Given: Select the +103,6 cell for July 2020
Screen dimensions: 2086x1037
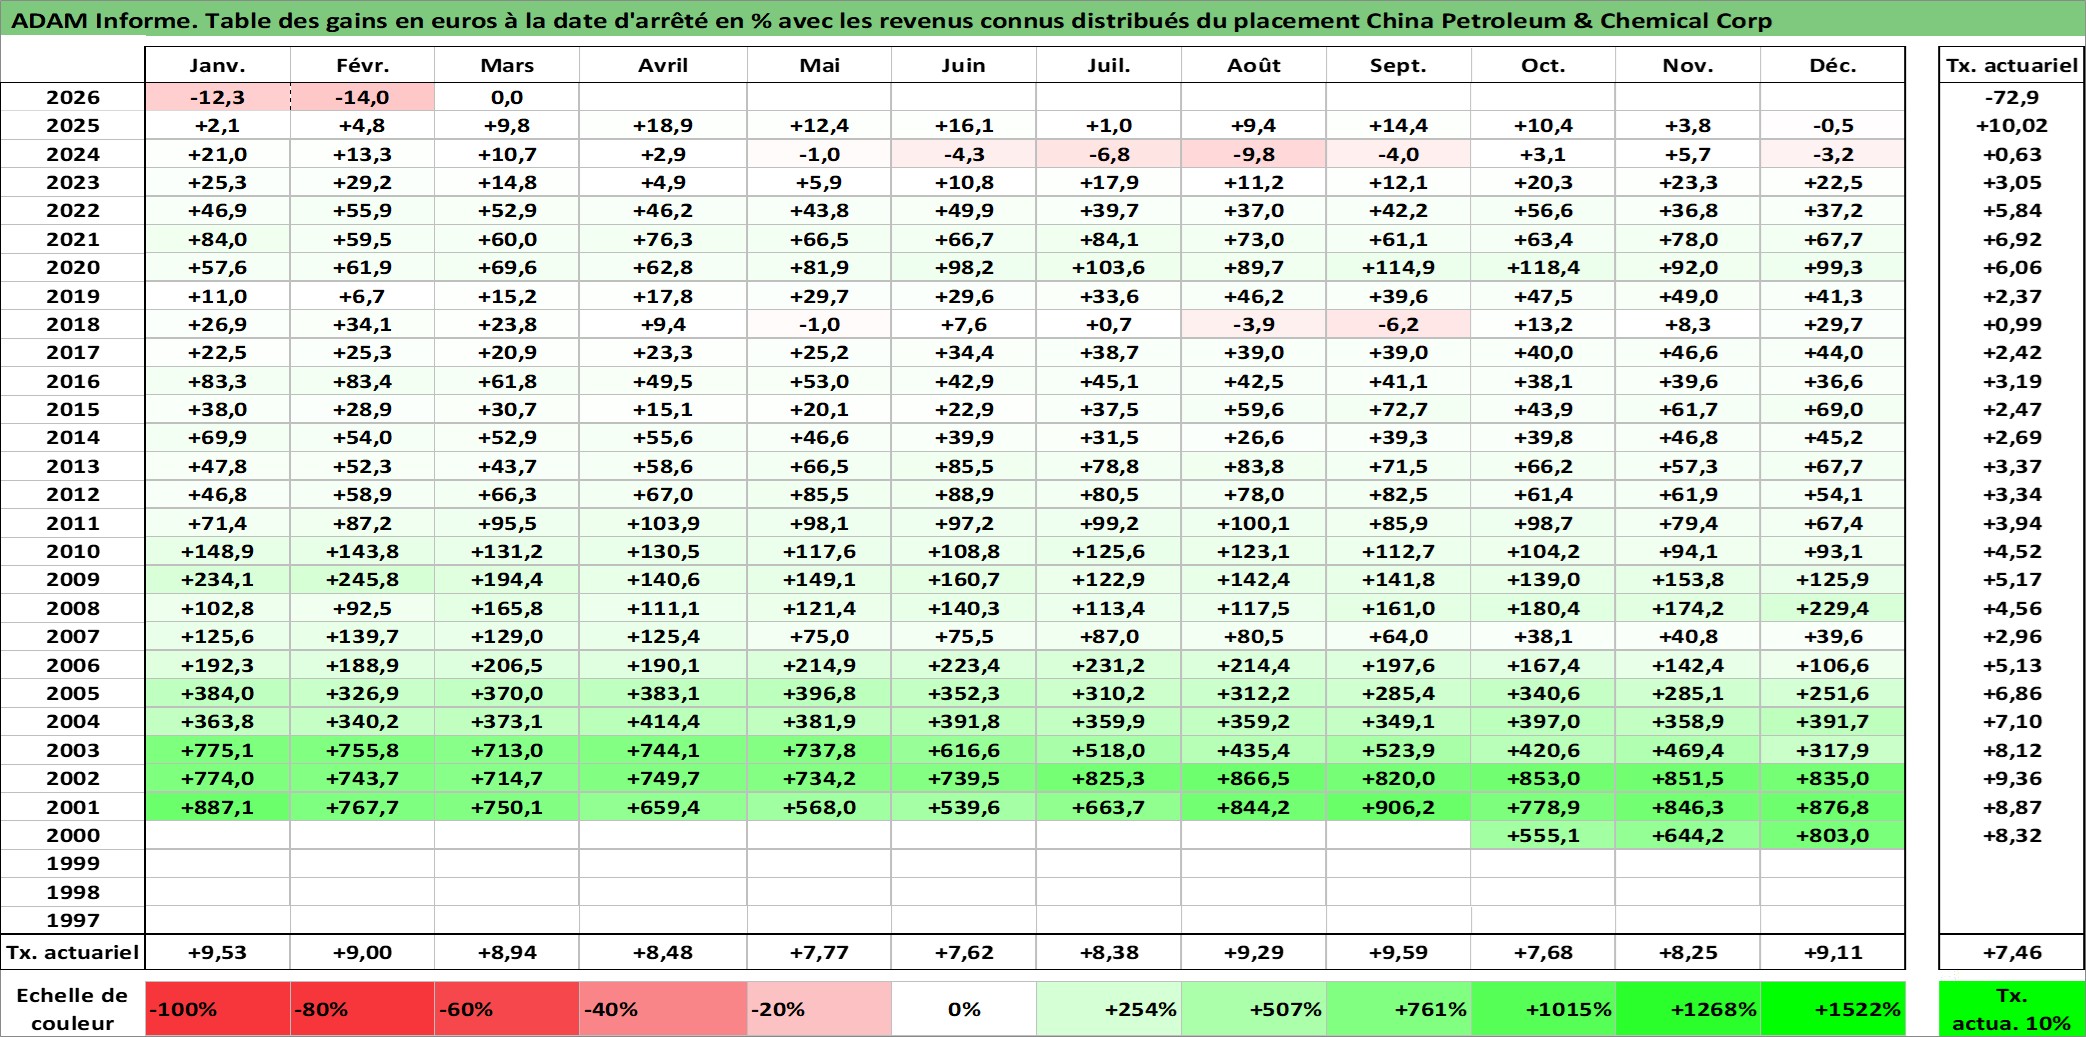Looking at the screenshot, I should 1109,267.
